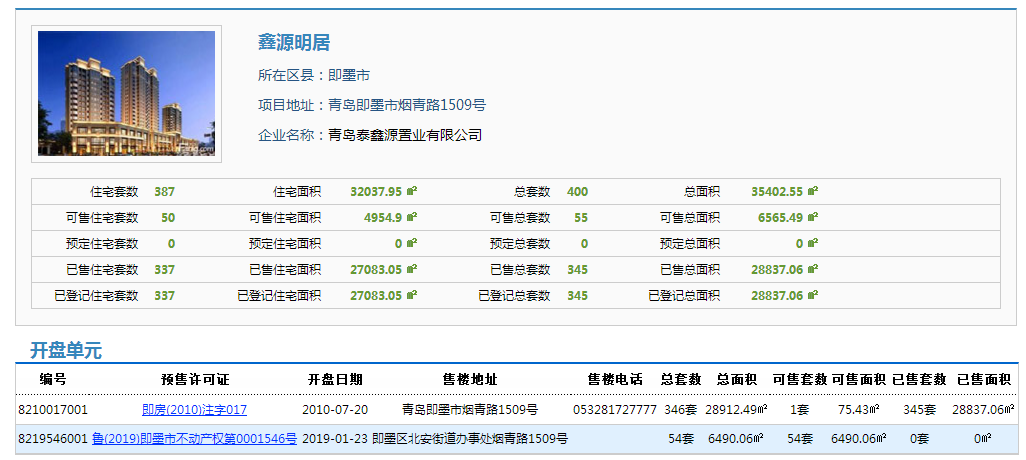This screenshot has width=1026, height=460.
Task: Click the 鑫源明居 project title
Action: click(293, 43)
